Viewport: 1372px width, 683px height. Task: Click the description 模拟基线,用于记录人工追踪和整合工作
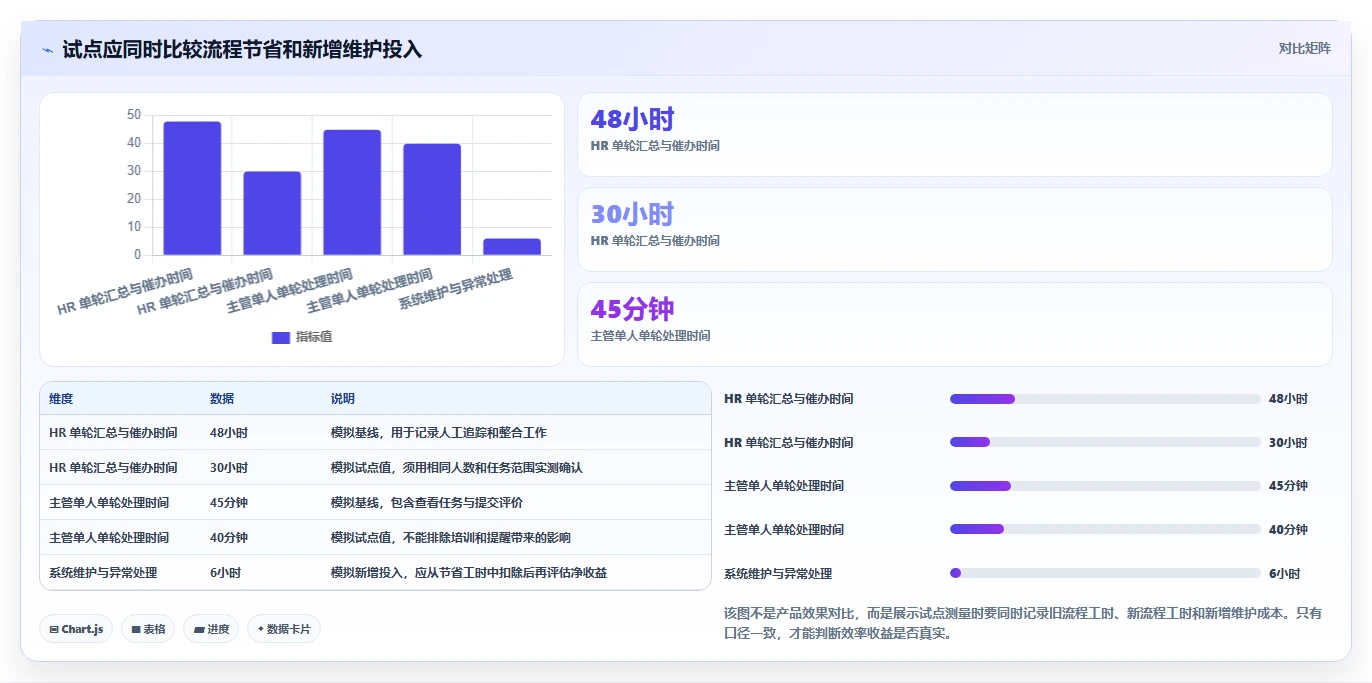pos(439,433)
